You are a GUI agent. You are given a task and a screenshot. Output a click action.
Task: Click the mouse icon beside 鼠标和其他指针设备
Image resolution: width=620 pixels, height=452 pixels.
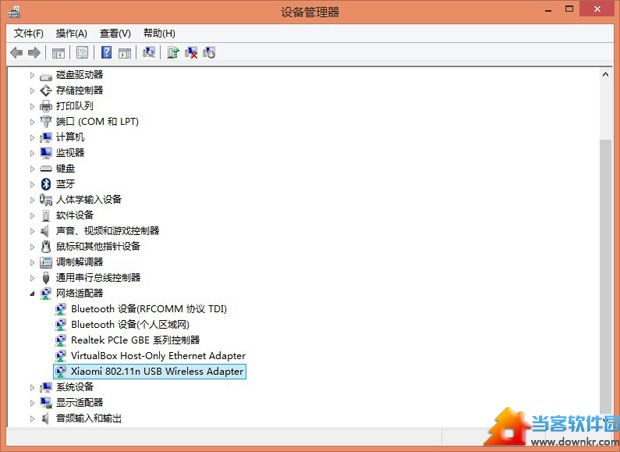pyautogui.click(x=46, y=246)
